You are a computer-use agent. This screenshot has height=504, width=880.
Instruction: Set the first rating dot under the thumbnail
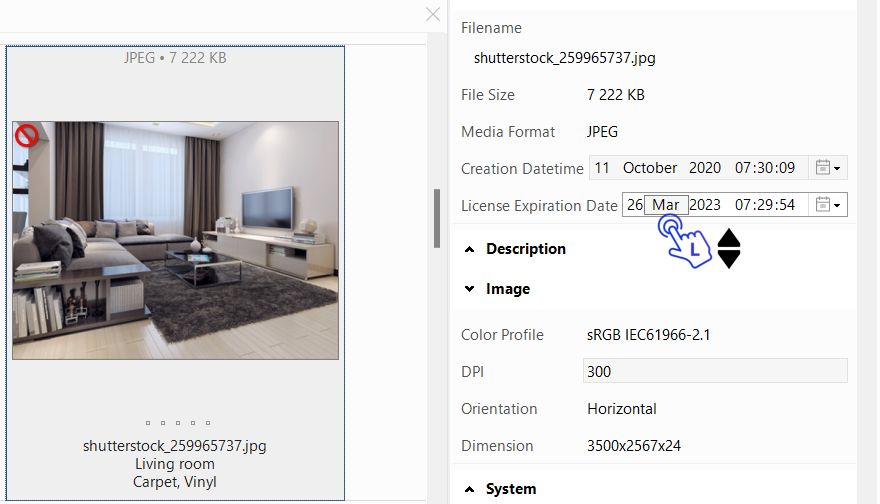(x=148, y=423)
